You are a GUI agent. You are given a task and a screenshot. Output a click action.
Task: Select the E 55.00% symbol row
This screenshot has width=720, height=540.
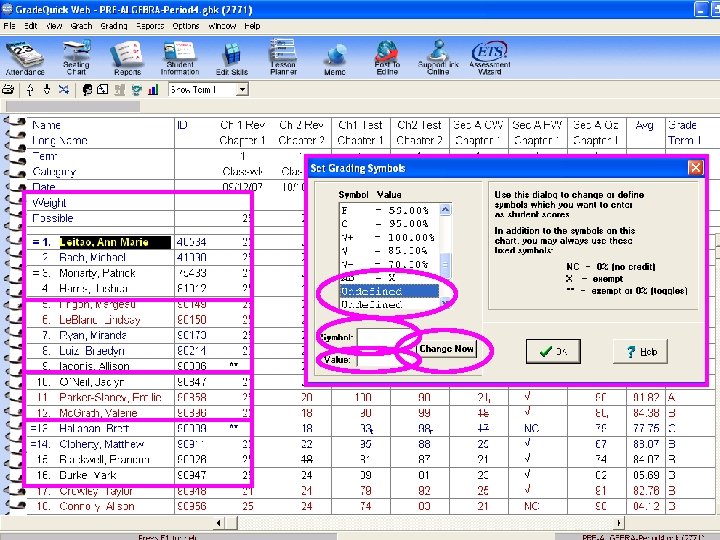(x=389, y=211)
